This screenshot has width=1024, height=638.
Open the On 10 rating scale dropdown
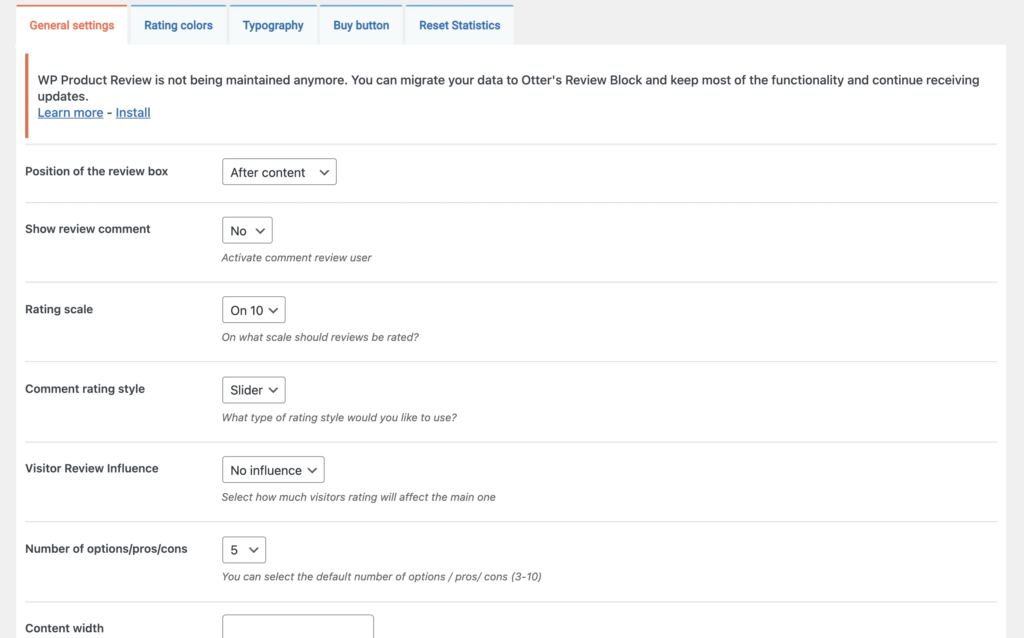click(x=253, y=310)
